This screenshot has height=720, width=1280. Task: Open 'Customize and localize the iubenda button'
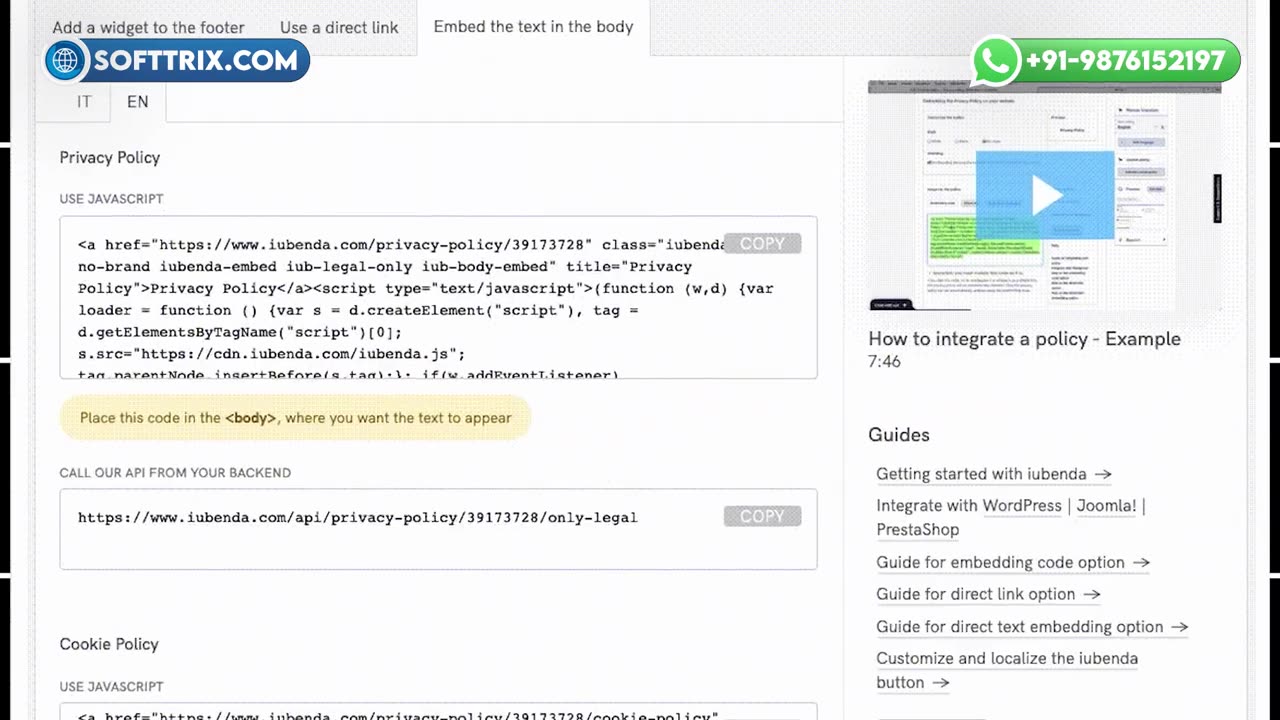point(1007,670)
